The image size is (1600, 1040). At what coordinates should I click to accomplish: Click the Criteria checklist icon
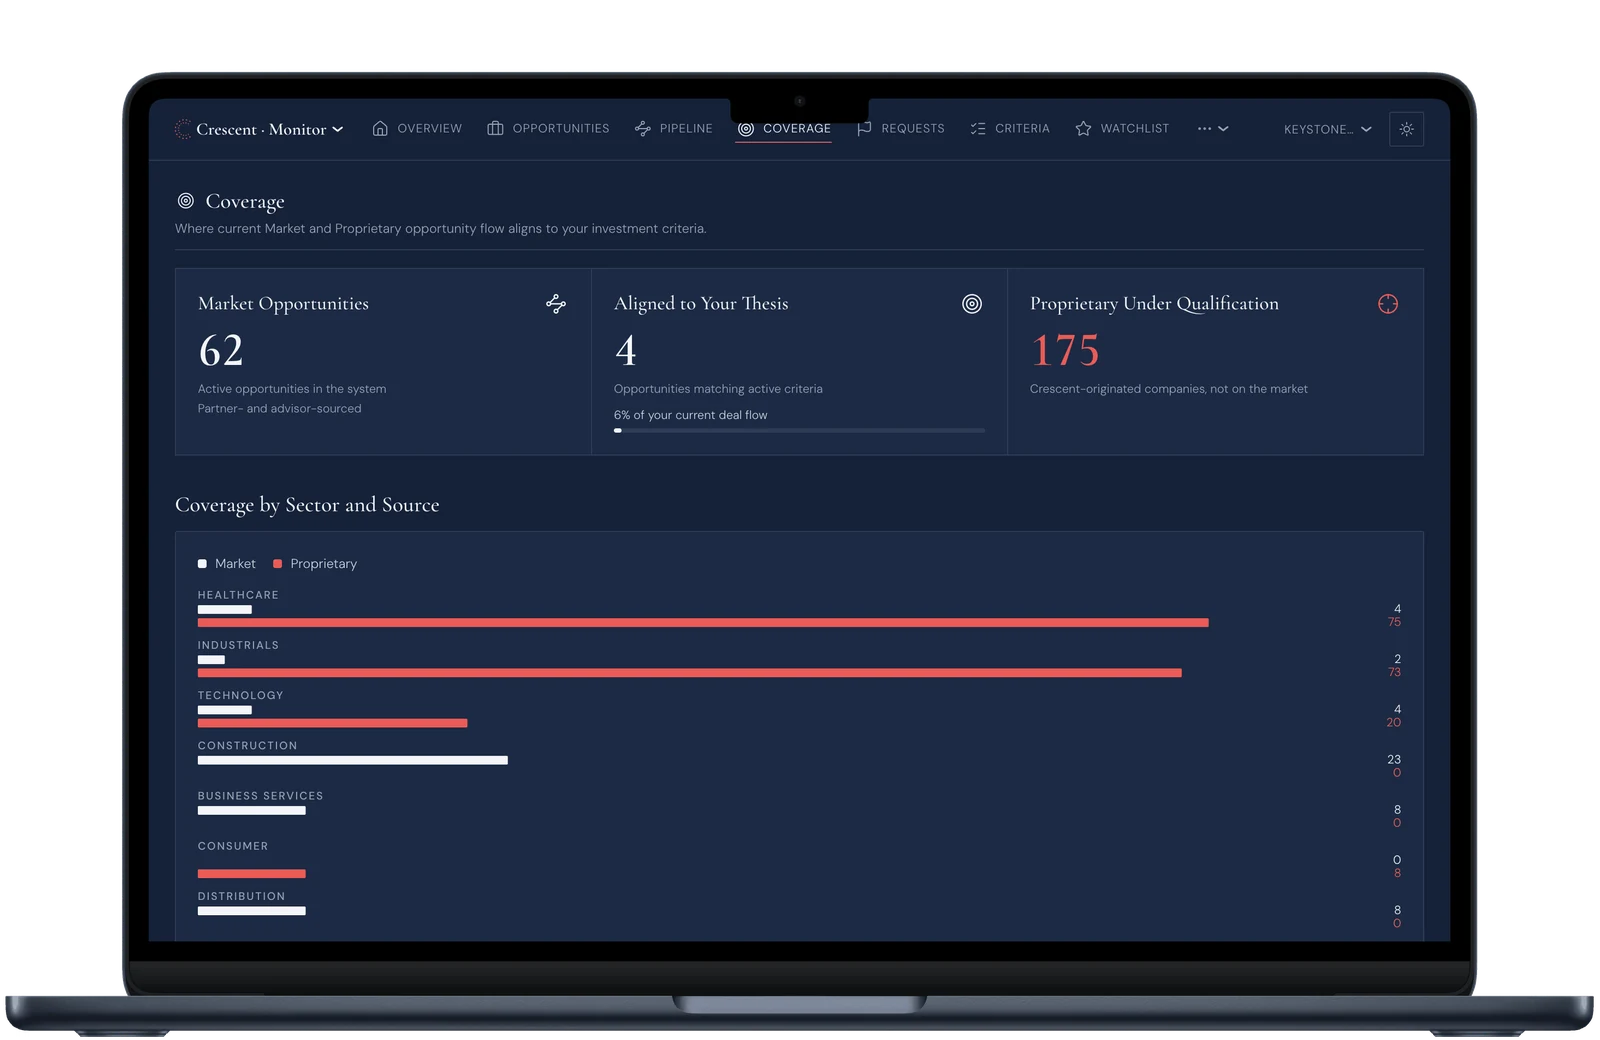pos(978,128)
